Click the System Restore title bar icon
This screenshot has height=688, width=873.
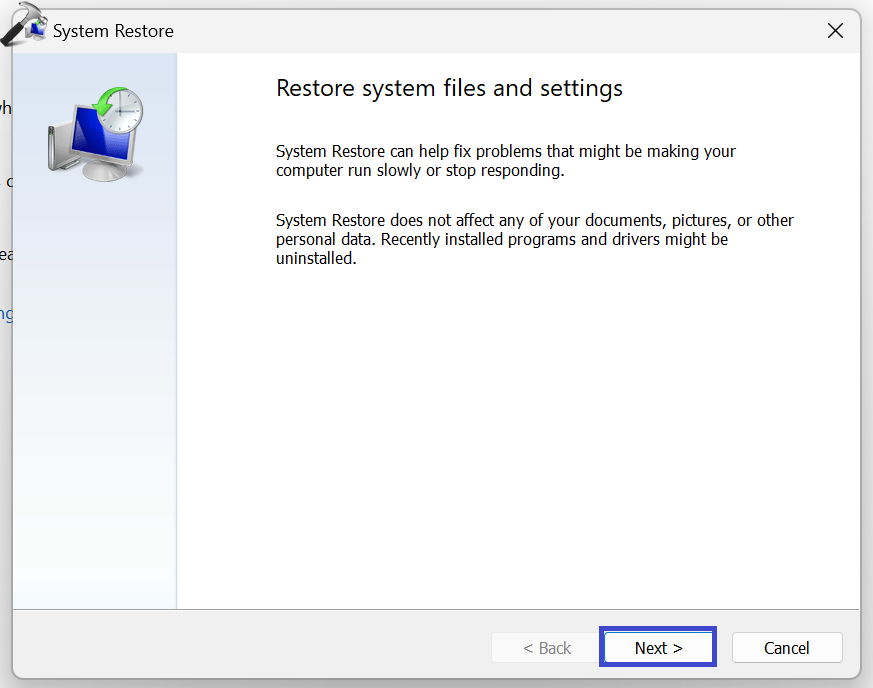coord(38,30)
